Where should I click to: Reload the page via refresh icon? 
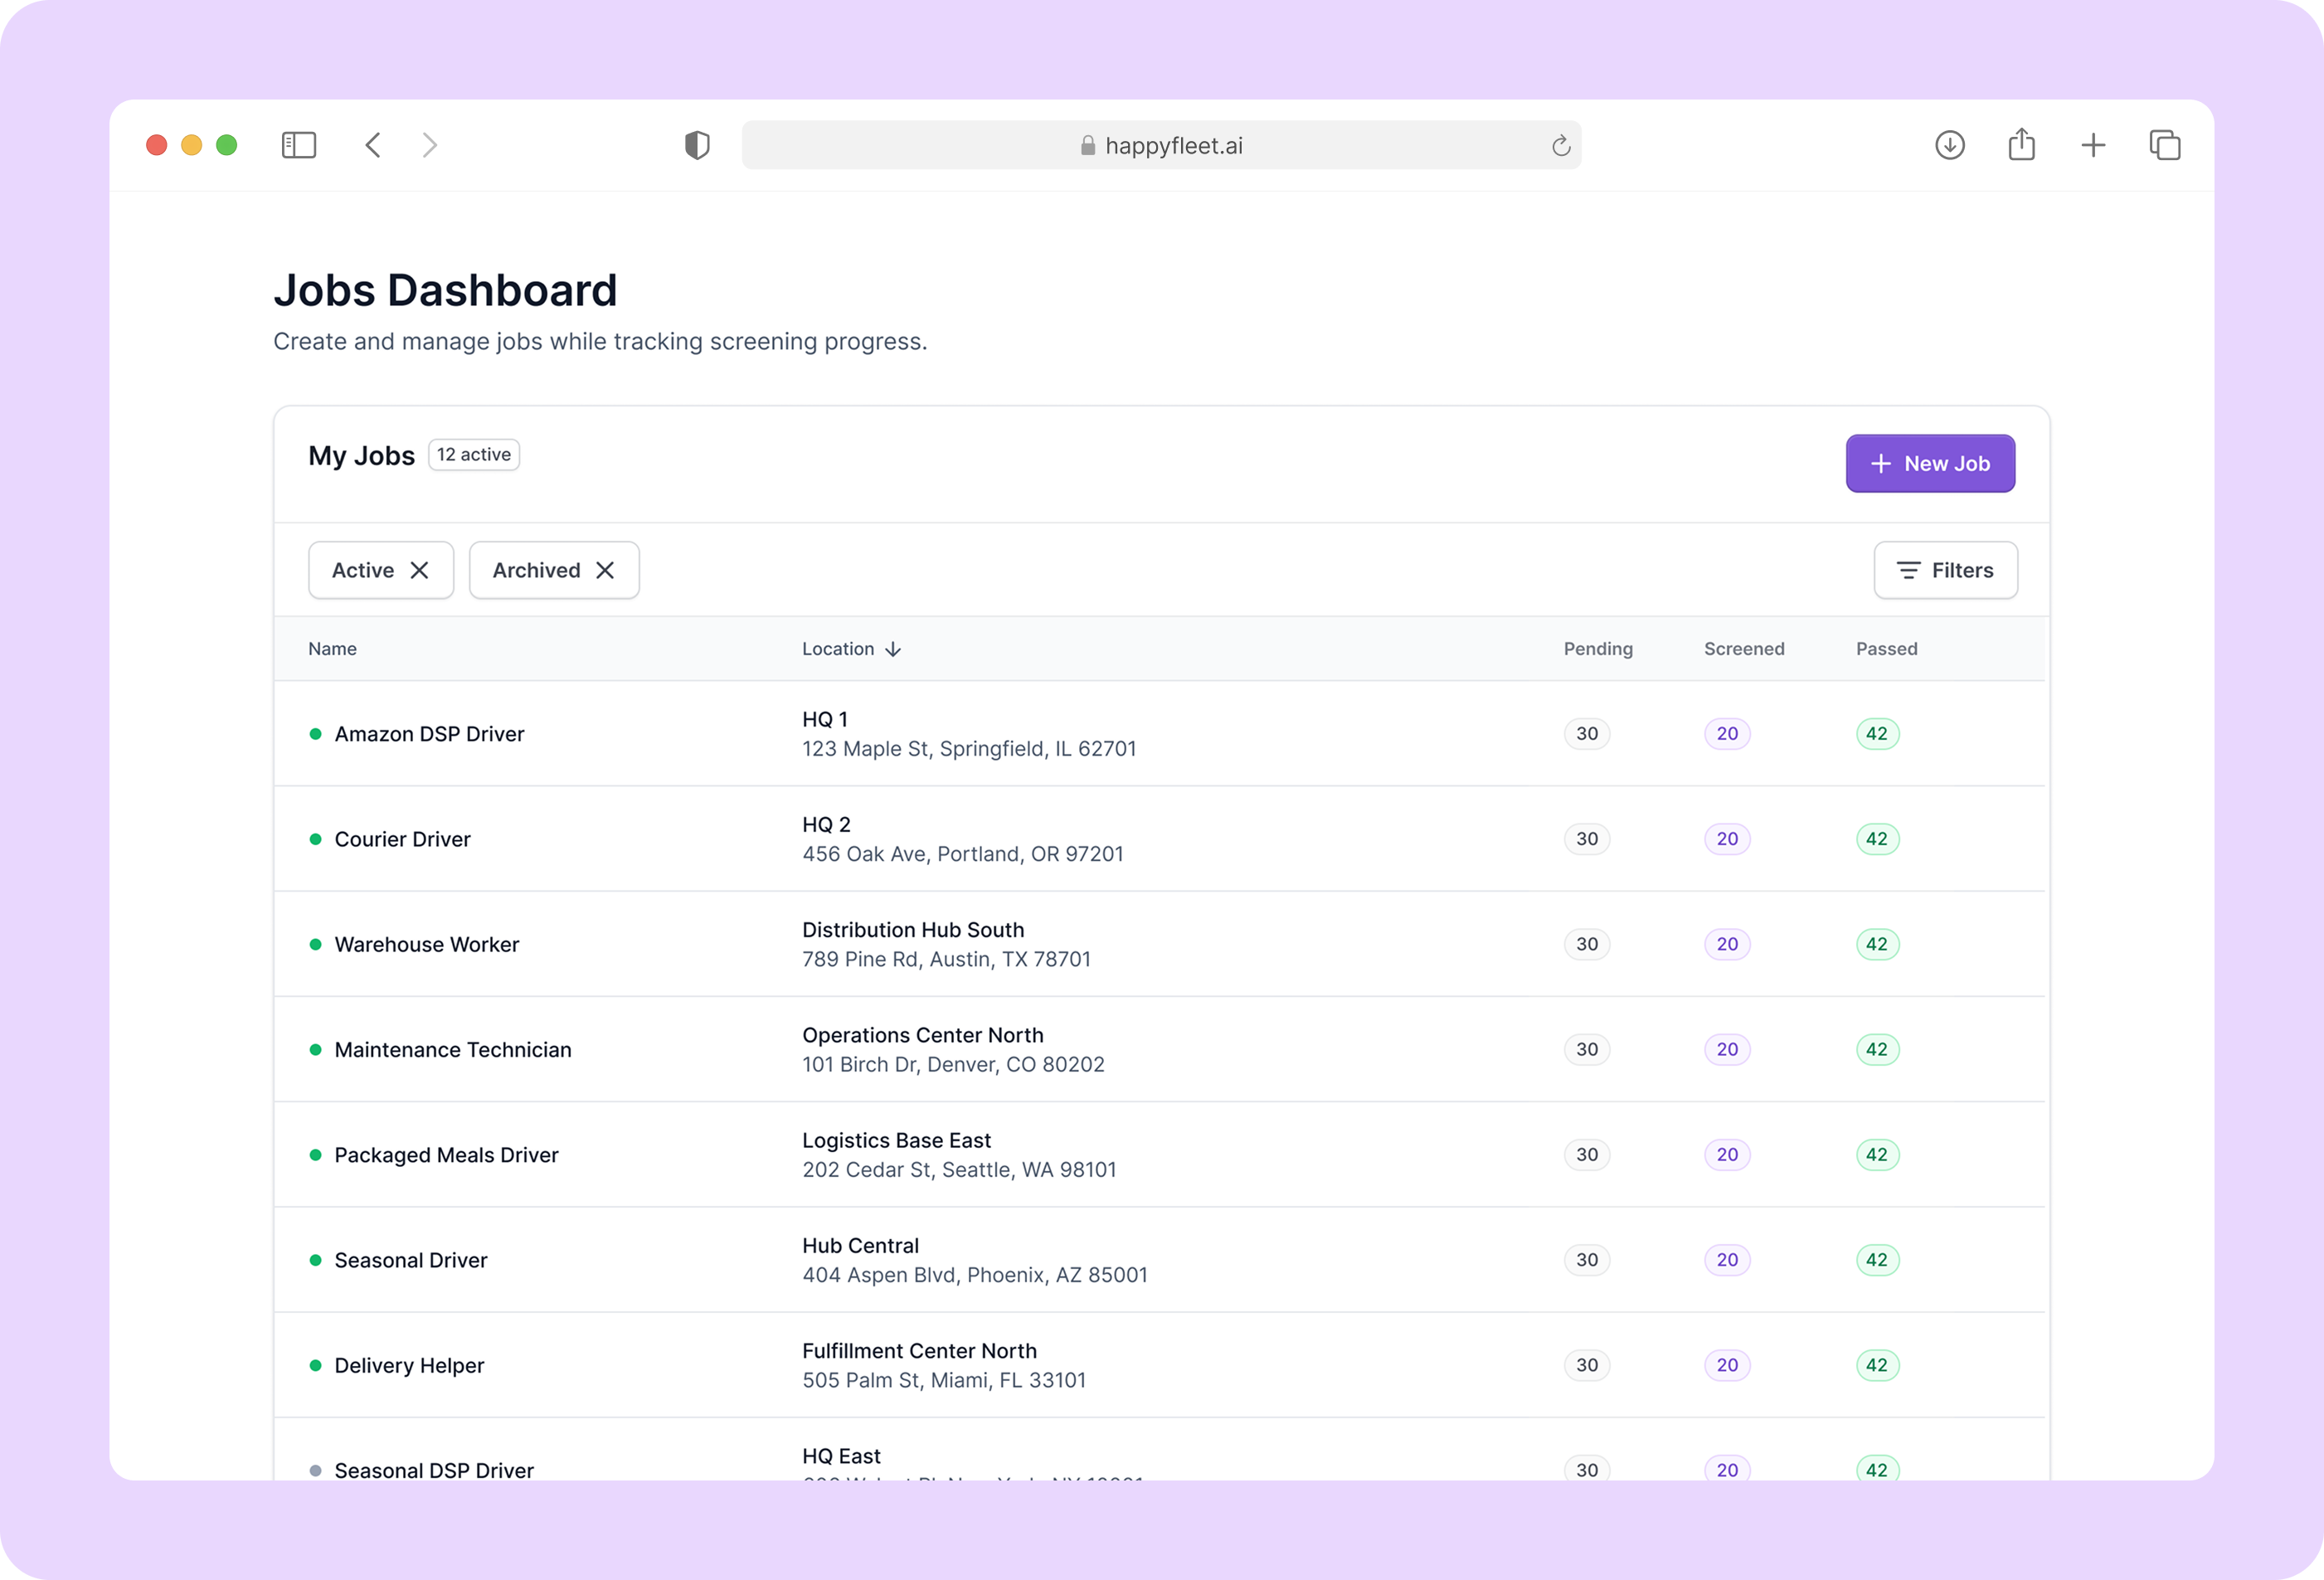tap(1560, 146)
